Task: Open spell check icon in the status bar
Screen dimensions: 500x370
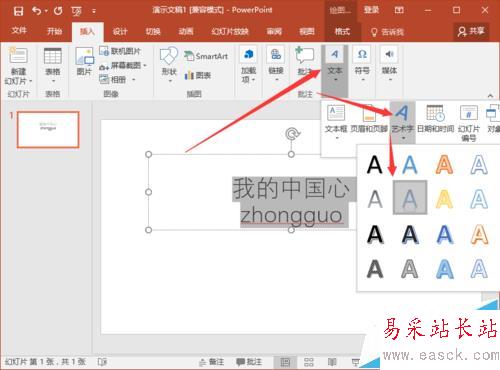Action: (x=102, y=362)
